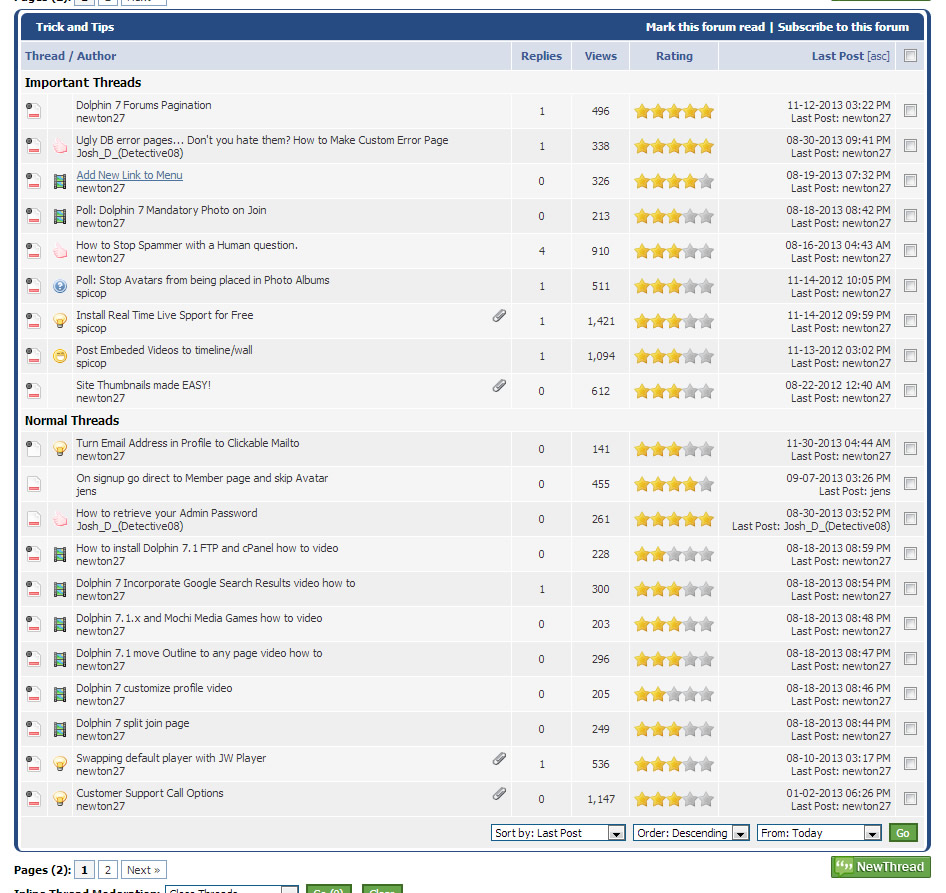Click lightbulb icon beside 'Customer Support Call Options'
The image size is (946, 893).
(60, 799)
